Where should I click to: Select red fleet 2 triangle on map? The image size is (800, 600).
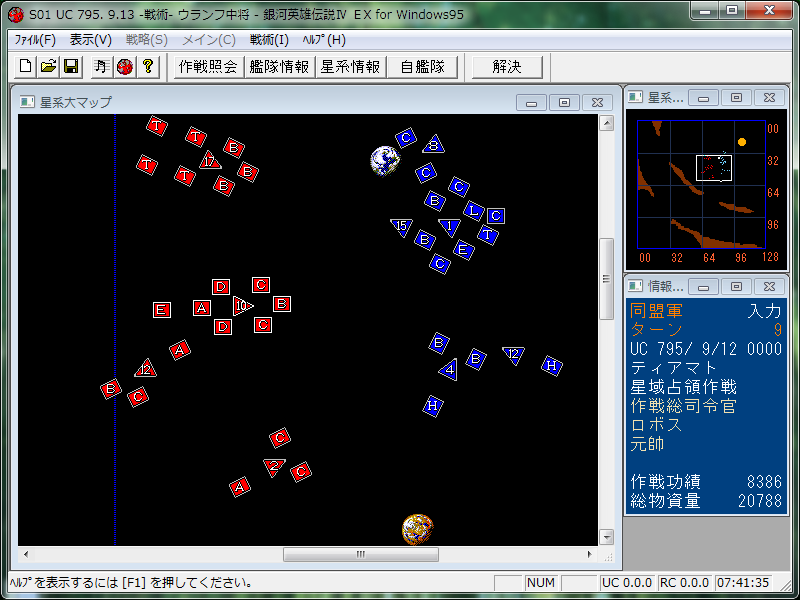(274, 466)
